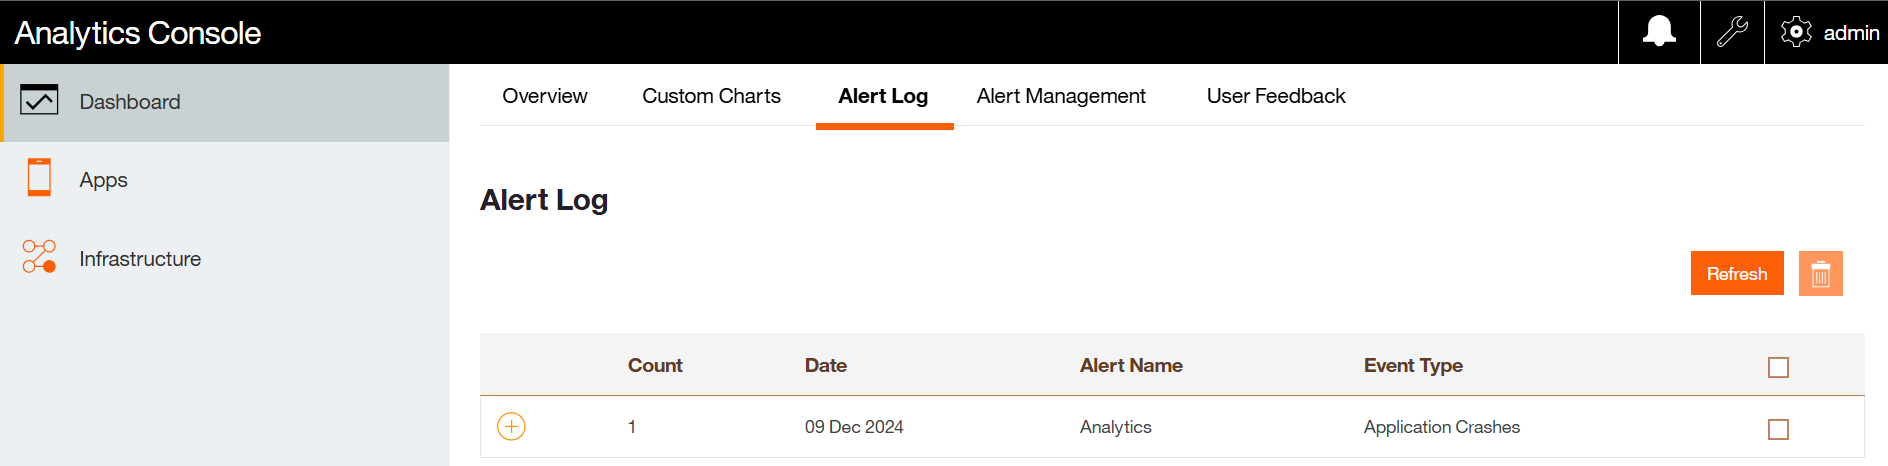Screen dimensions: 1888x466
Task: Open the Custom Charts tab
Action: coord(711,96)
